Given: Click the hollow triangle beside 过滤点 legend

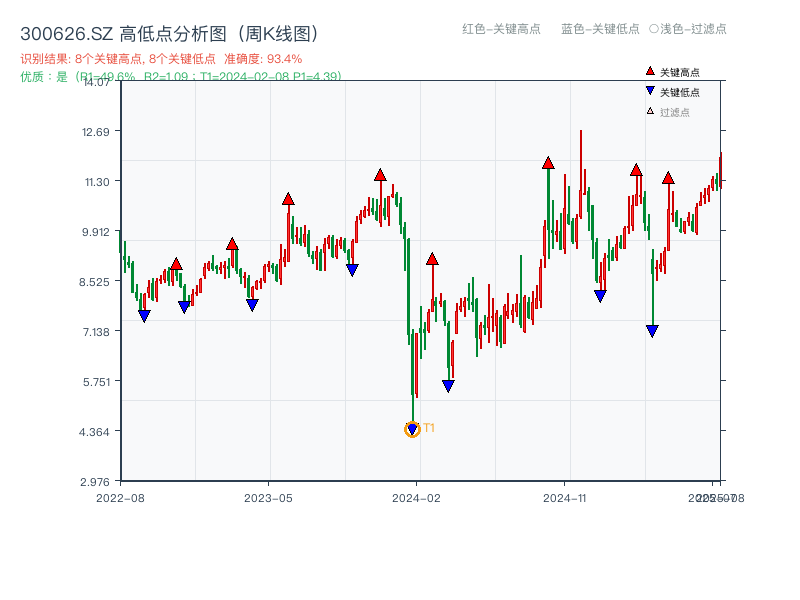Looking at the screenshot, I should coord(650,112).
